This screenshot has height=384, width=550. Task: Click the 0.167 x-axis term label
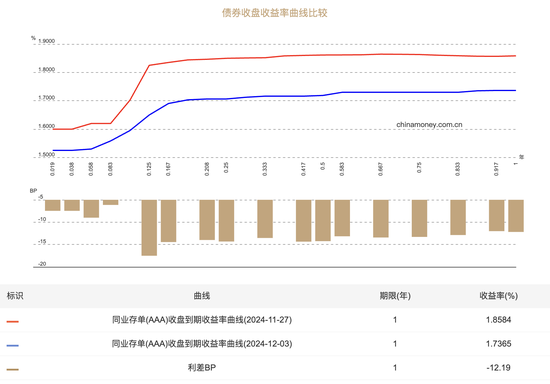click(x=168, y=169)
